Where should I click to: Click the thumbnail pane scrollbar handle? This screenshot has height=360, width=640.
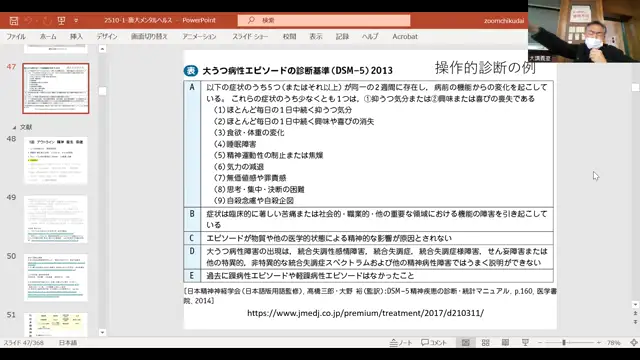[x=102, y=91]
